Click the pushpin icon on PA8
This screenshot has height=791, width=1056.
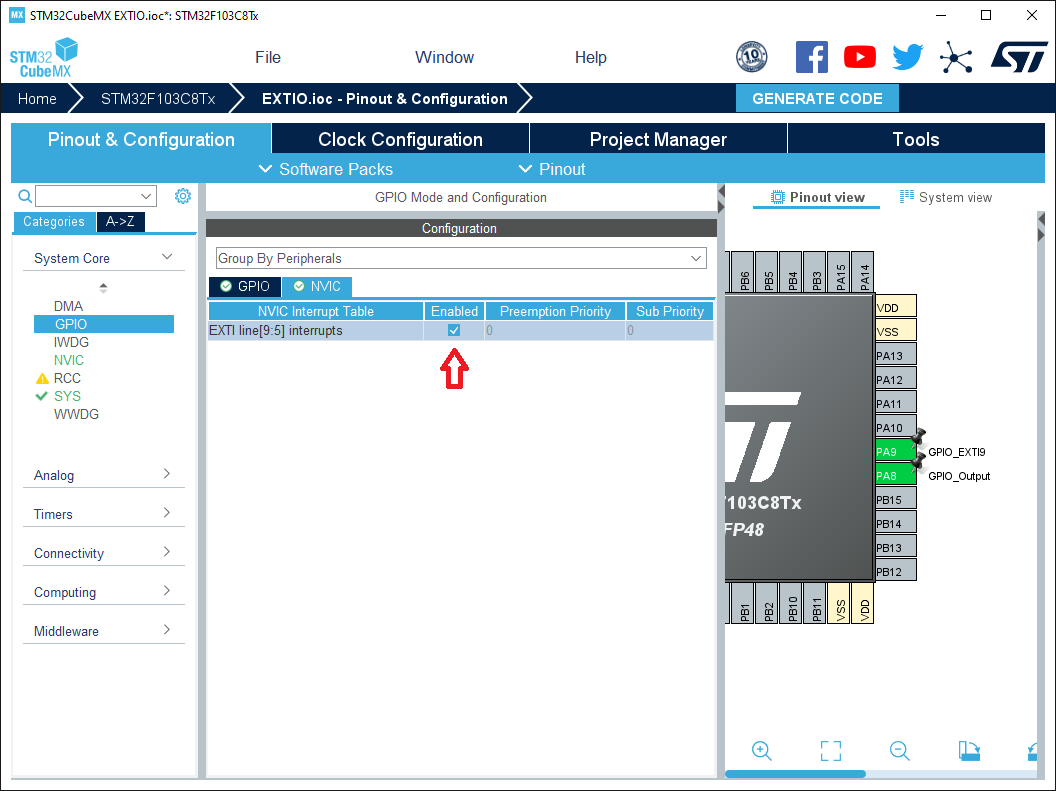pos(918,462)
